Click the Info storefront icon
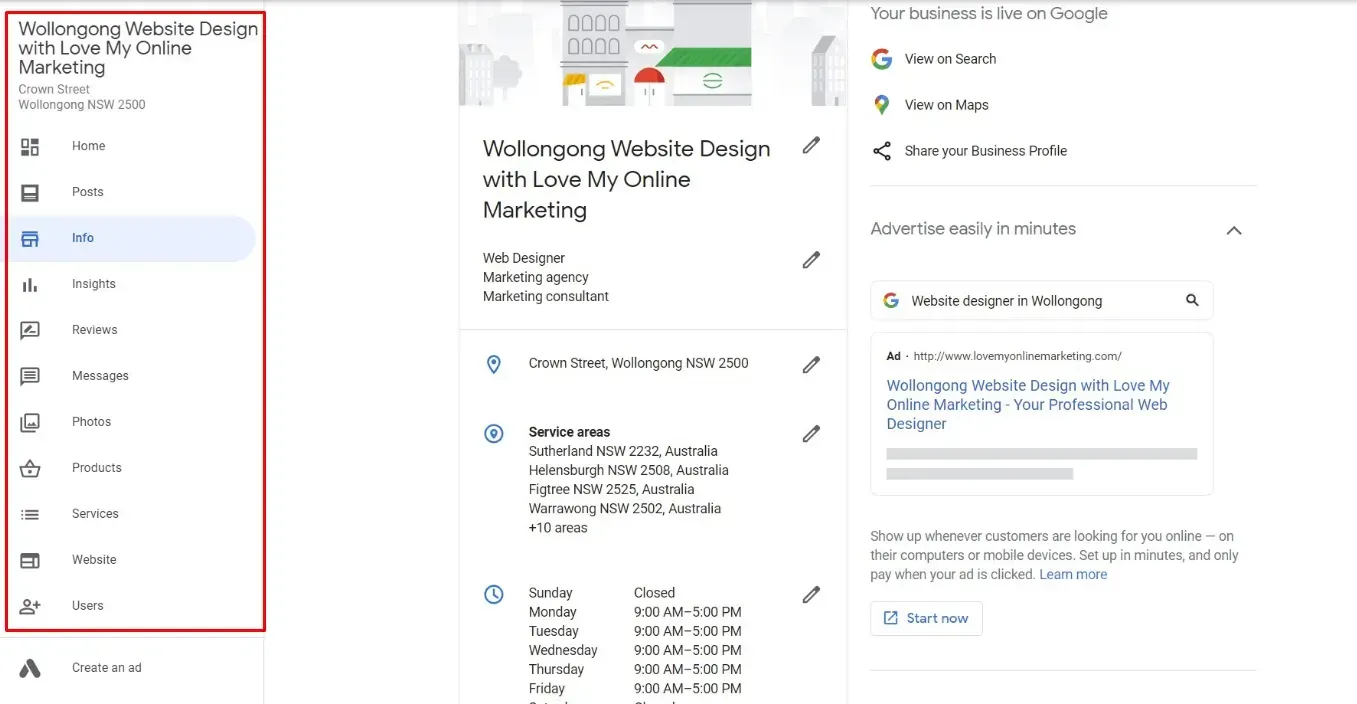 (x=30, y=239)
